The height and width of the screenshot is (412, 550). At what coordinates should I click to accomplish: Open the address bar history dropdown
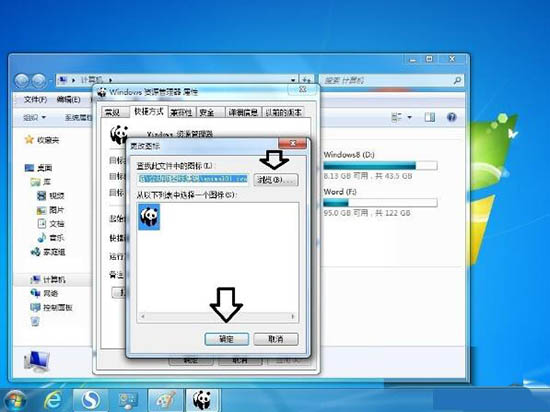[293, 80]
